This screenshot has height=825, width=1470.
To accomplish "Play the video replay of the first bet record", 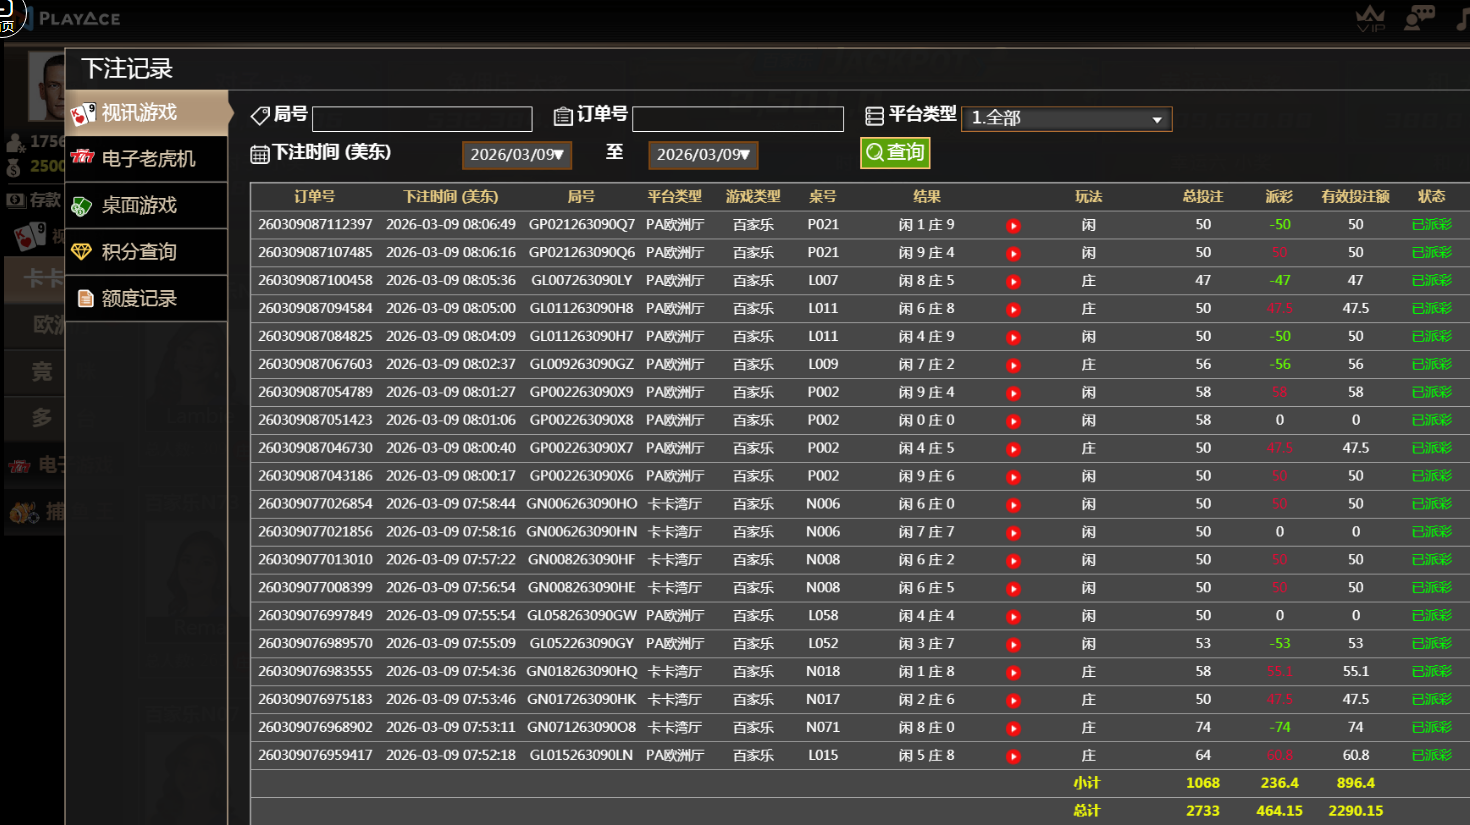I will pyautogui.click(x=1013, y=225).
